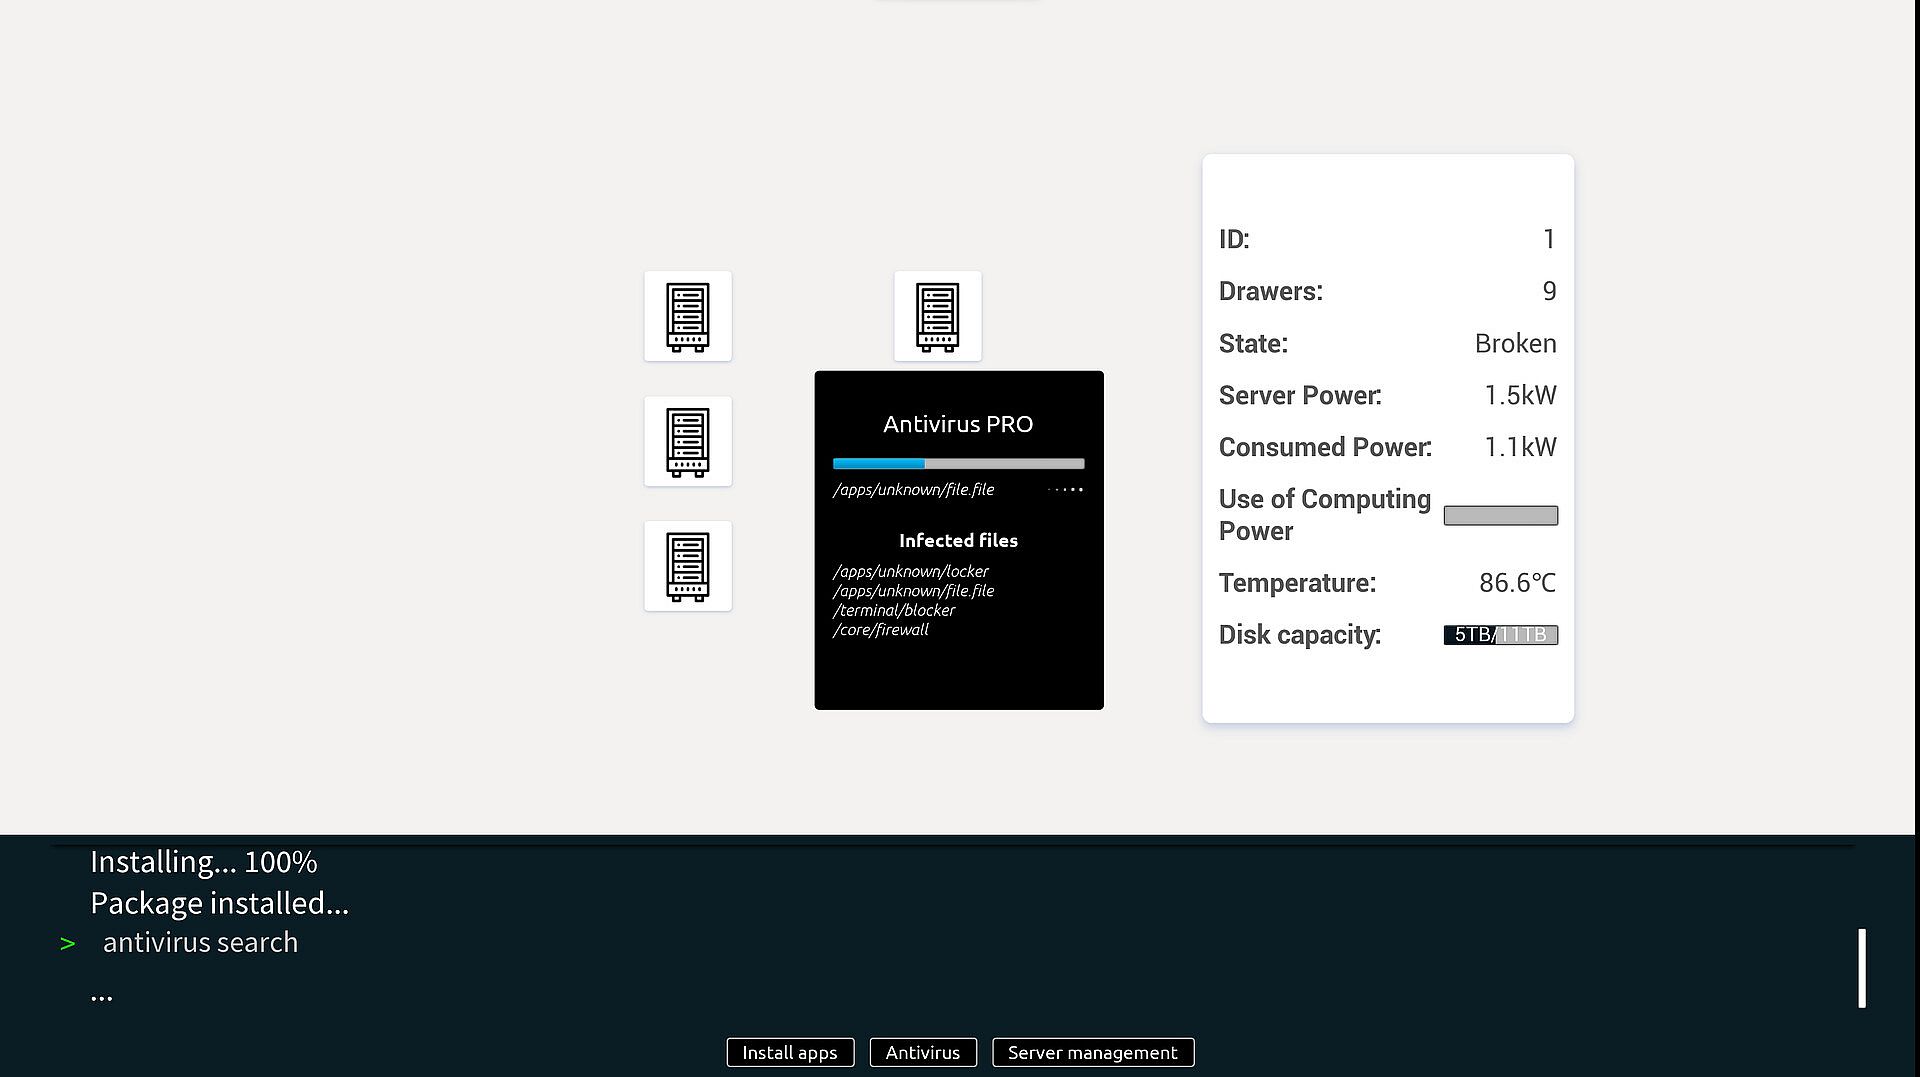Viewport: 1920px width, 1077px height.
Task: Select the top-left server rack icon
Action: point(688,316)
